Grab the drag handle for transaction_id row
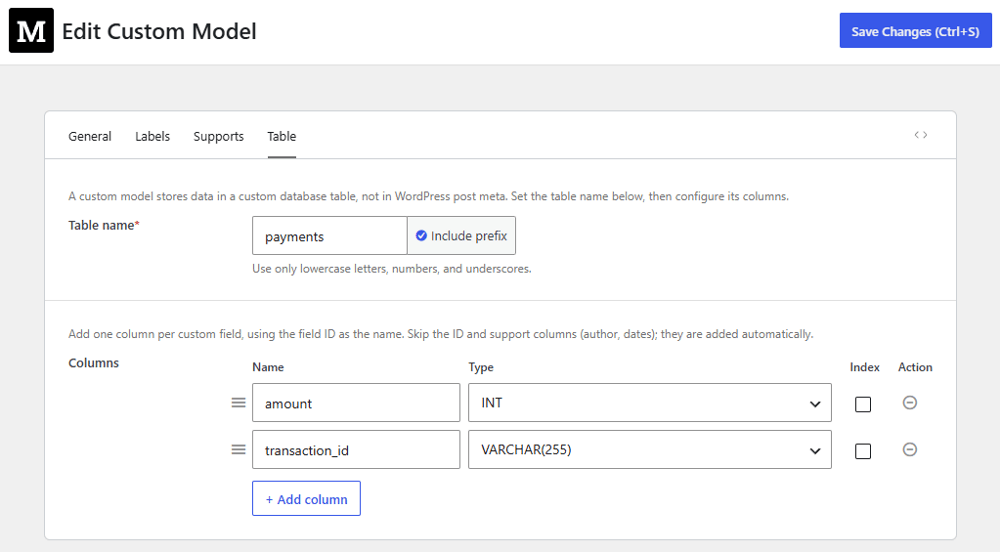The height and width of the screenshot is (552, 1000). coord(239,450)
